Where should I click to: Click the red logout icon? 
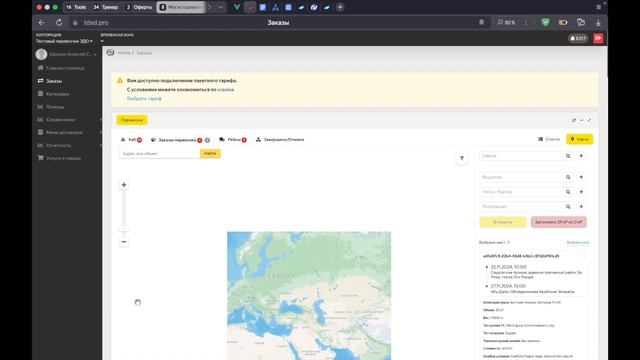[598, 38]
